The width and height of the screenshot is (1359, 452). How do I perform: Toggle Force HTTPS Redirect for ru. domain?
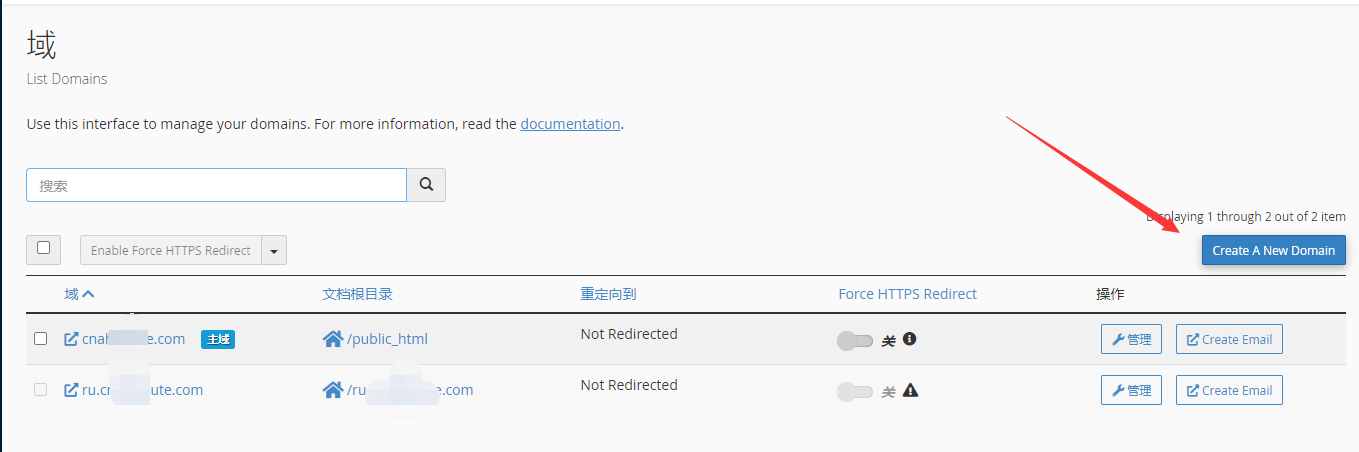[855, 392]
